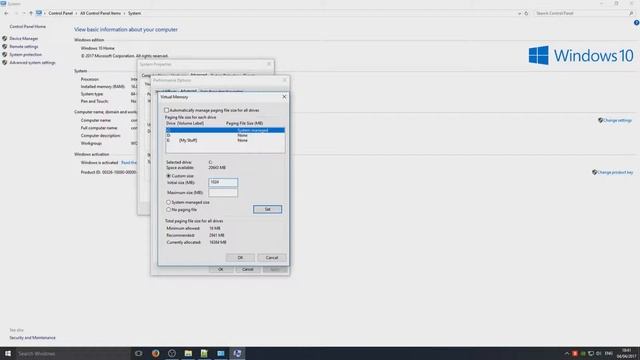Click the Search Windows taskbar box
Image resolution: width=640 pixels, height=360 pixels.
coord(73,353)
